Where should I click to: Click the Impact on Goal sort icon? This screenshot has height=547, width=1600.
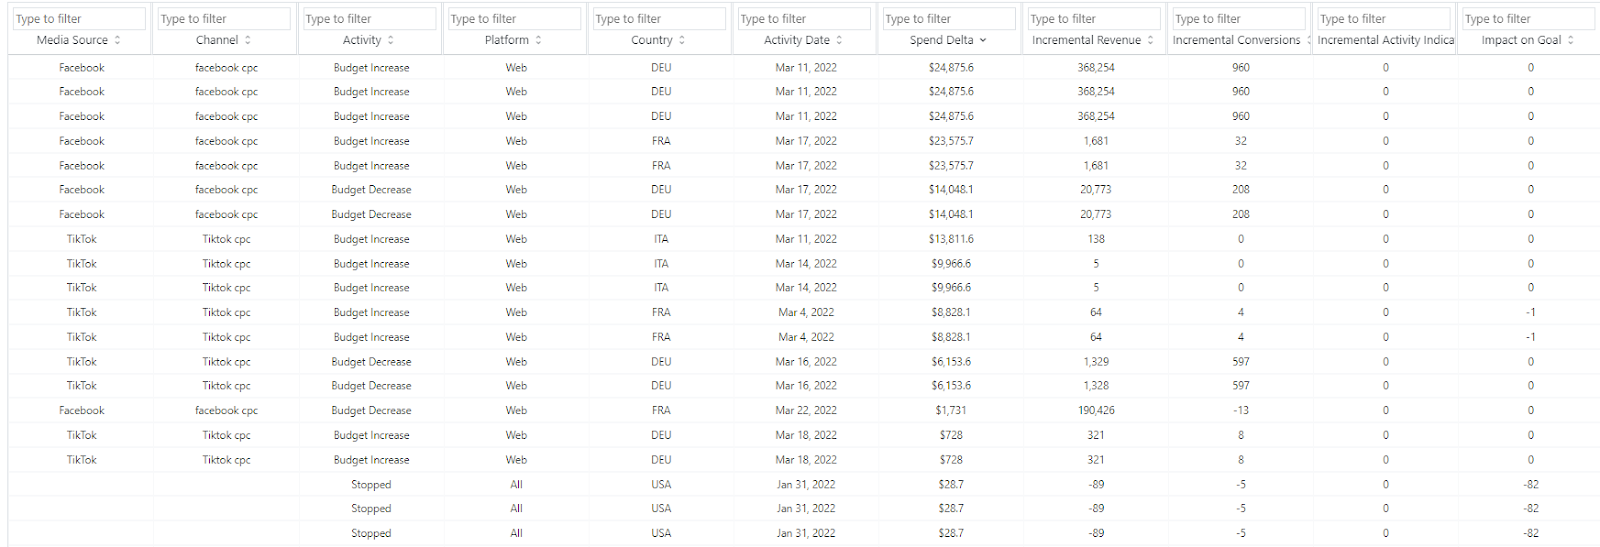[1571, 40]
